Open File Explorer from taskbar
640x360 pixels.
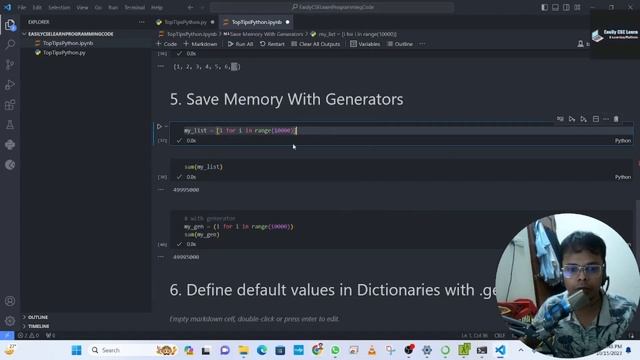click(243, 350)
